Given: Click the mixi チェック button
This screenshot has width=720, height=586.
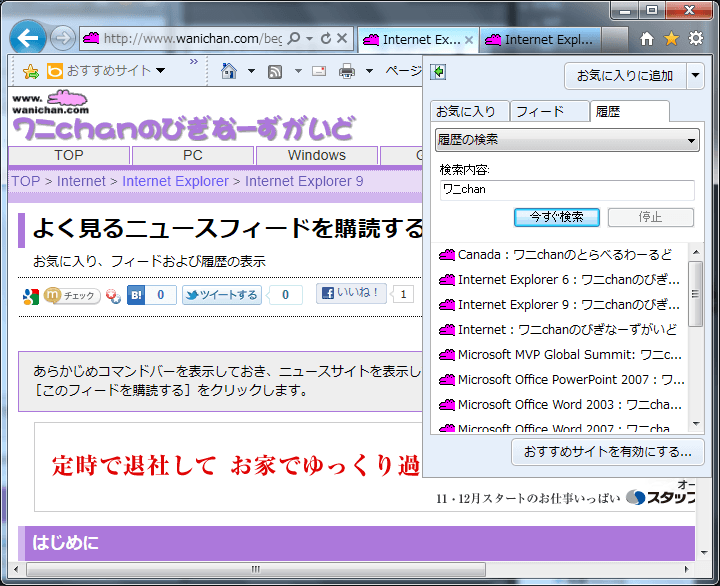Looking at the screenshot, I should [72, 295].
